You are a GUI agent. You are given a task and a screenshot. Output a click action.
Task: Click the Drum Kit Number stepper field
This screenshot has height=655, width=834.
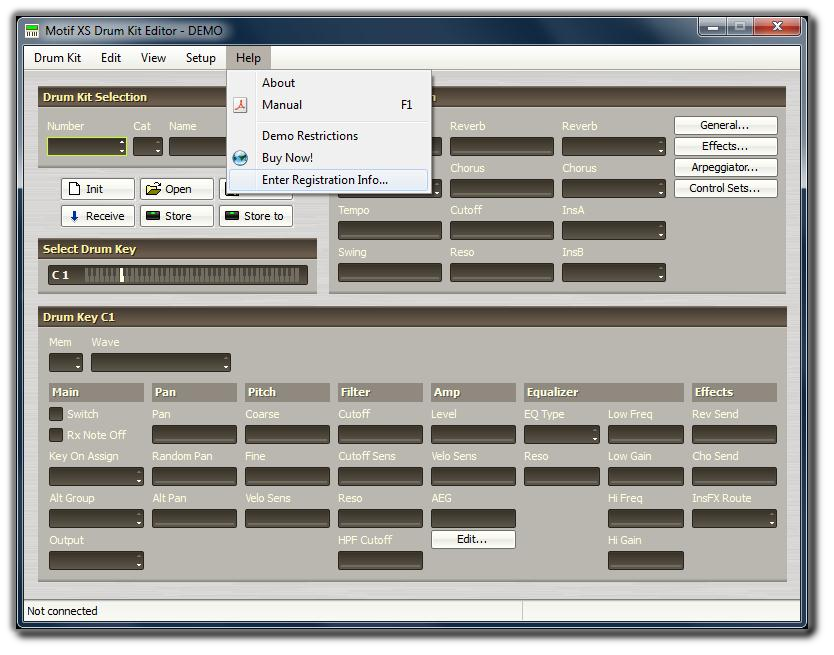[x=87, y=146]
